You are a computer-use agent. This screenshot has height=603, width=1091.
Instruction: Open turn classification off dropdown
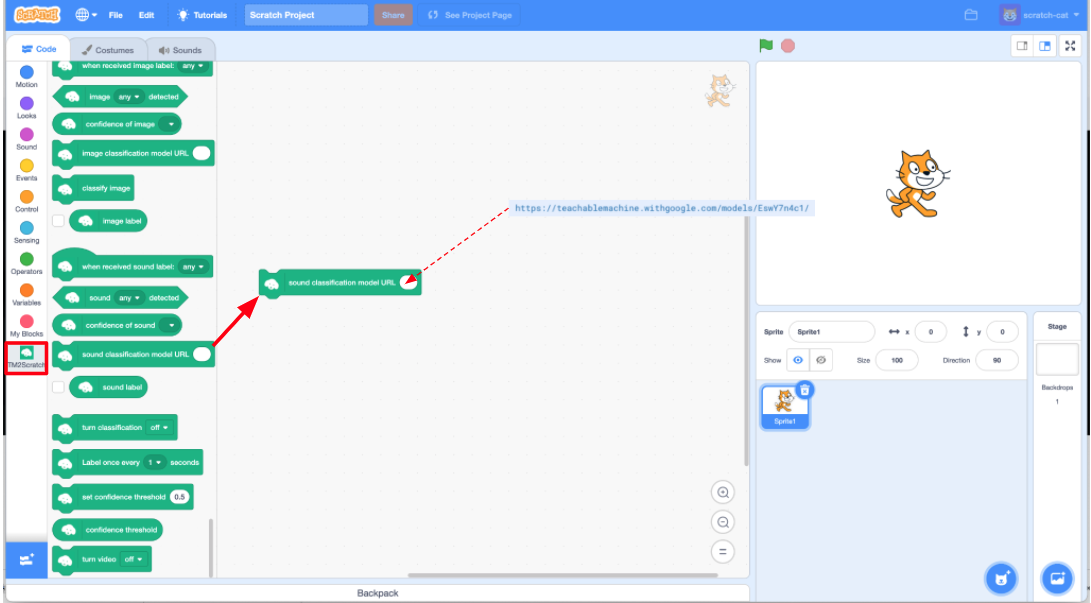[159, 428]
